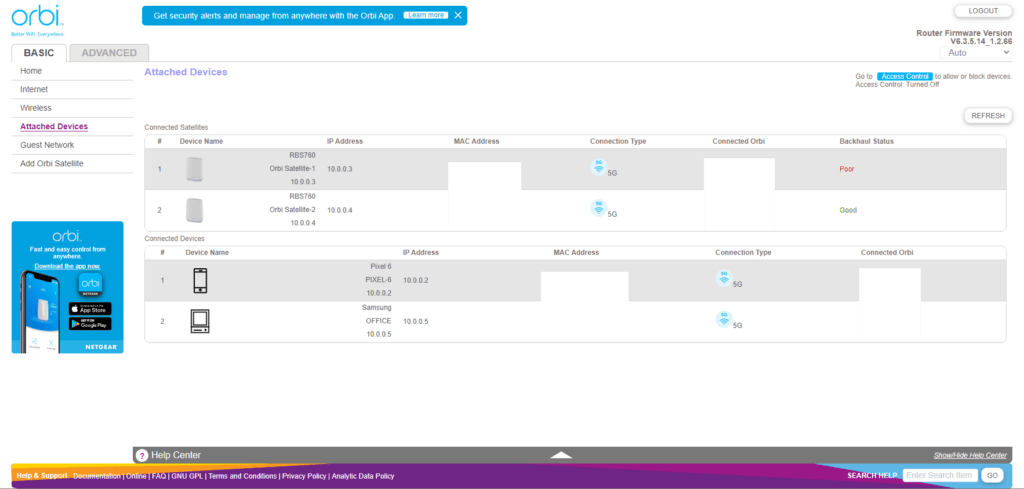
Task: Open the Auto language dropdown
Action: (978, 52)
